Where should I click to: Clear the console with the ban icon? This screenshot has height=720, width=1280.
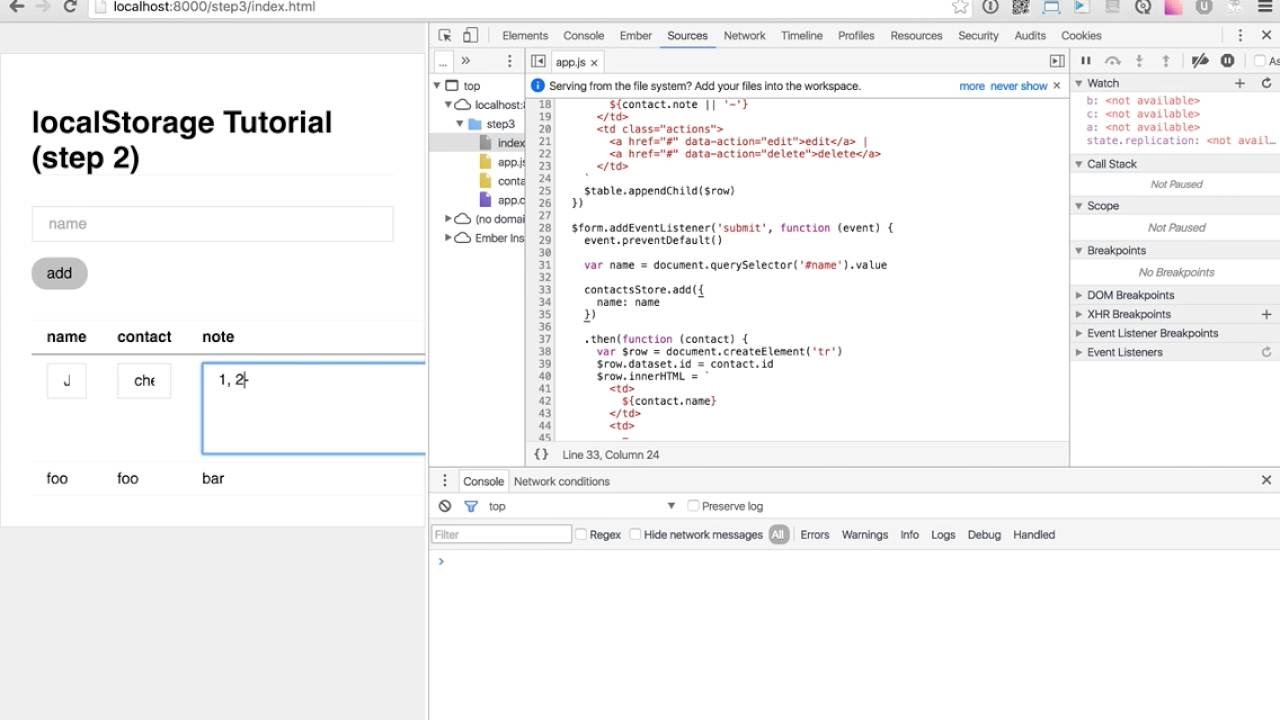pos(445,506)
